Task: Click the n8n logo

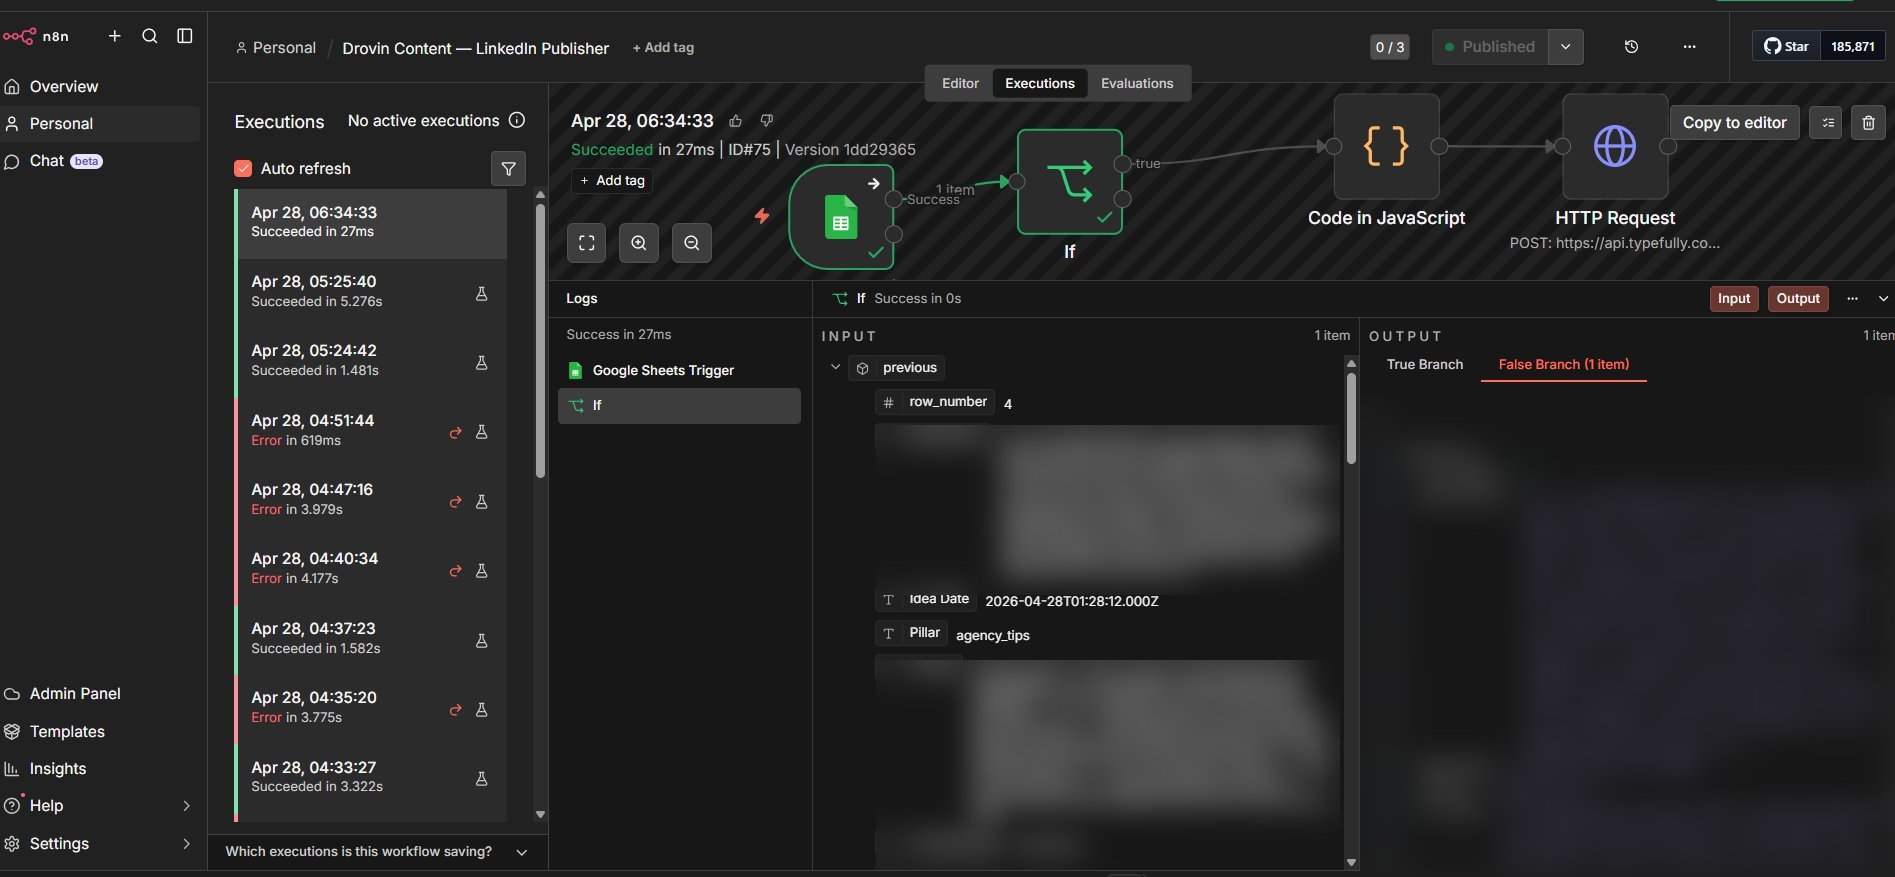Action: [x=36, y=36]
